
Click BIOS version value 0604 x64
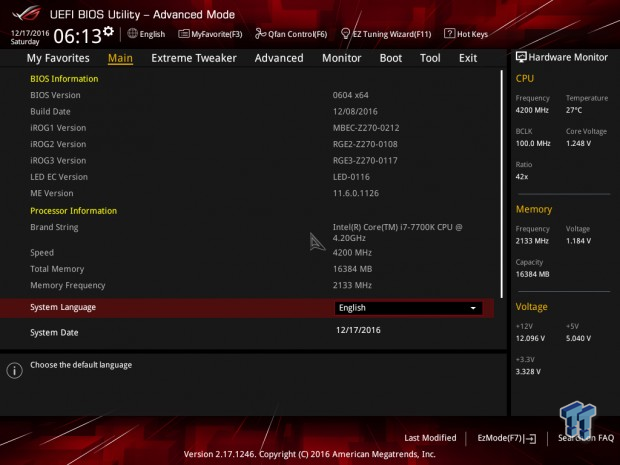click(x=351, y=95)
